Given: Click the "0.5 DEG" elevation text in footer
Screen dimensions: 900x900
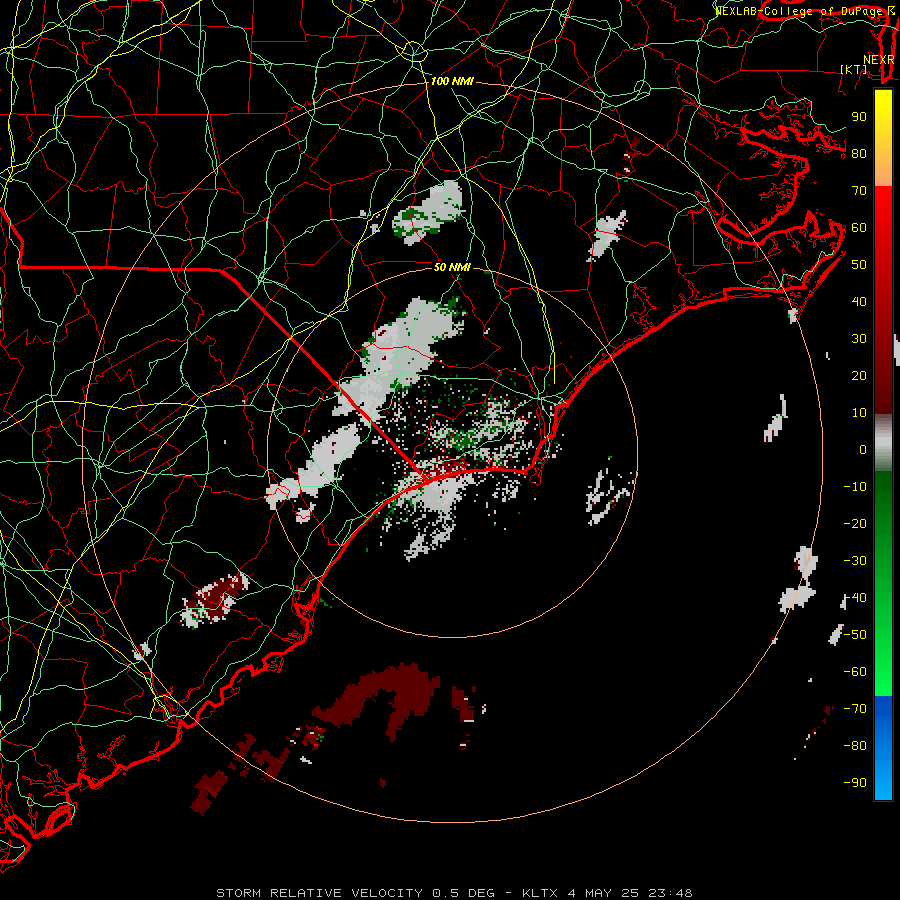Looking at the screenshot, I should pos(462,893).
